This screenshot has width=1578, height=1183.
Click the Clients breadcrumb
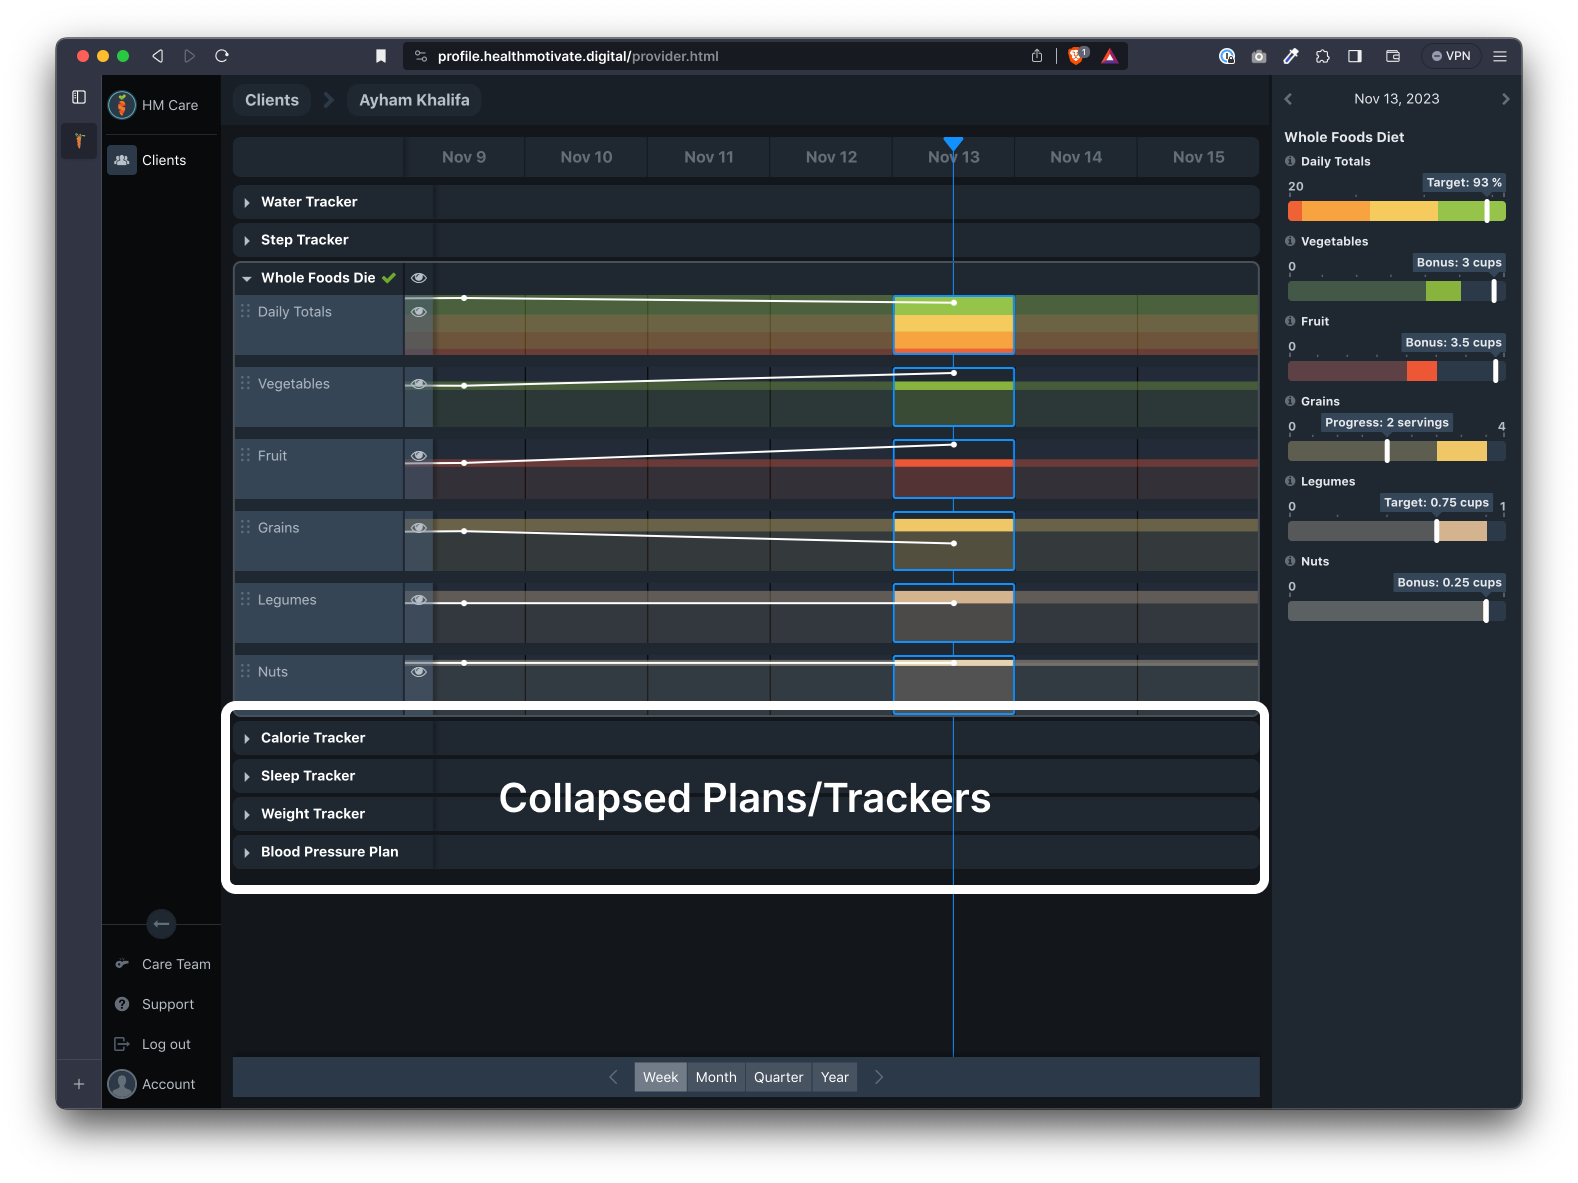tap(272, 100)
